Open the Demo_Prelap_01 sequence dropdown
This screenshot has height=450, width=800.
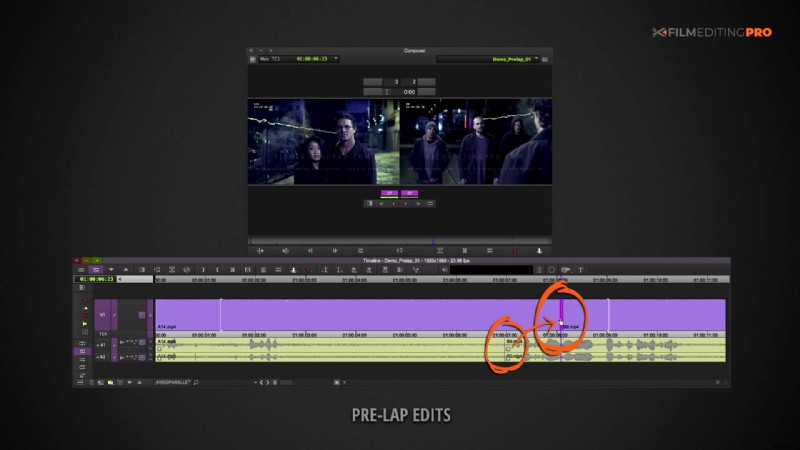pyautogui.click(x=488, y=59)
